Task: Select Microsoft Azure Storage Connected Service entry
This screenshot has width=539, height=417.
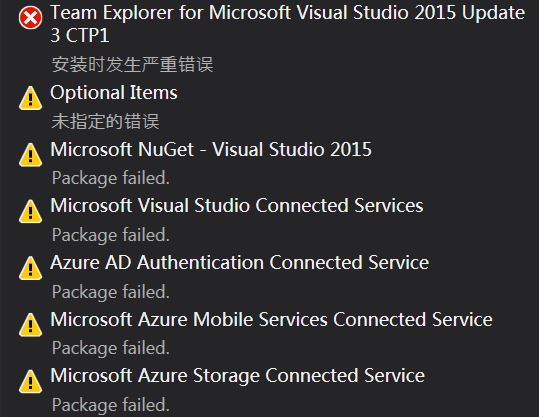Action: [x=238, y=375]
